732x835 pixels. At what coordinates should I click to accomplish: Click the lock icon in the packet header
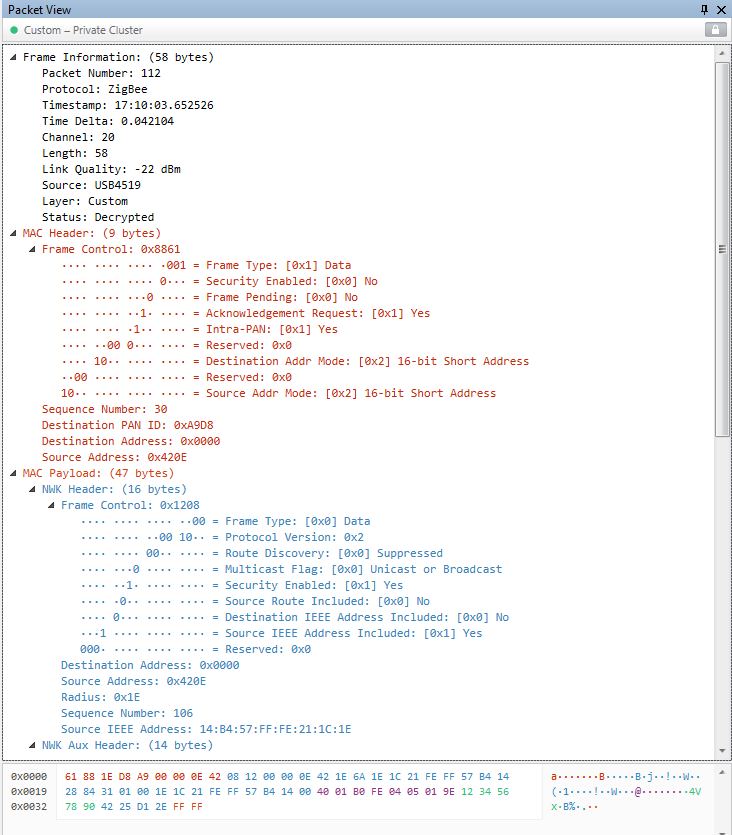pyautogui.click(x=714, y=30)
